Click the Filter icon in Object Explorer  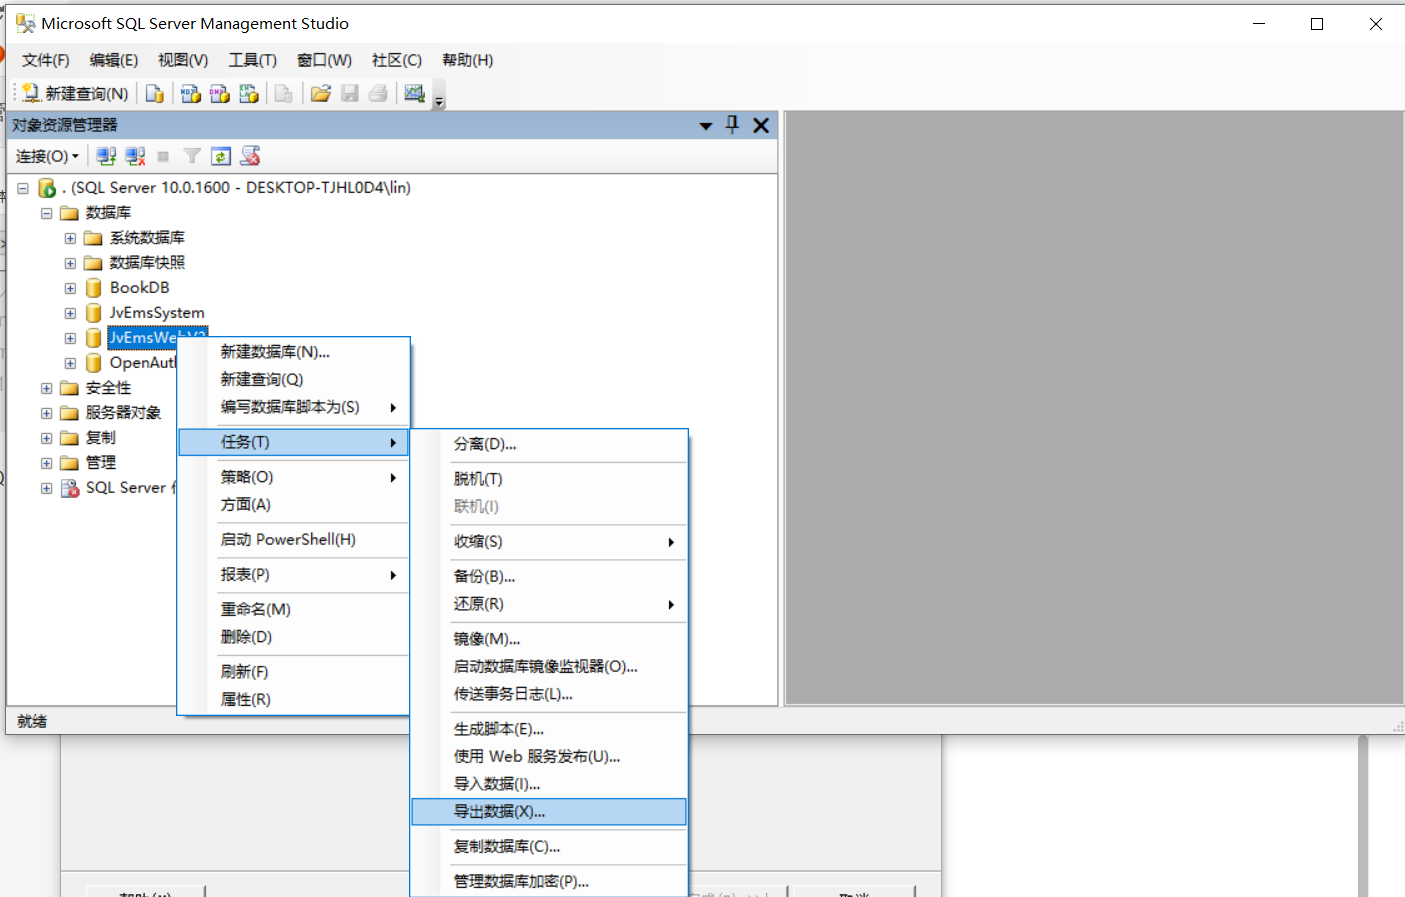point(191,156)
